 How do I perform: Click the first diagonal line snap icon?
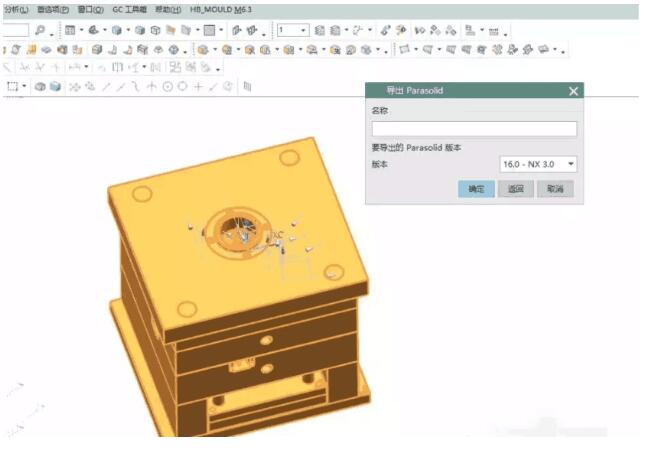tap(106, 87)
